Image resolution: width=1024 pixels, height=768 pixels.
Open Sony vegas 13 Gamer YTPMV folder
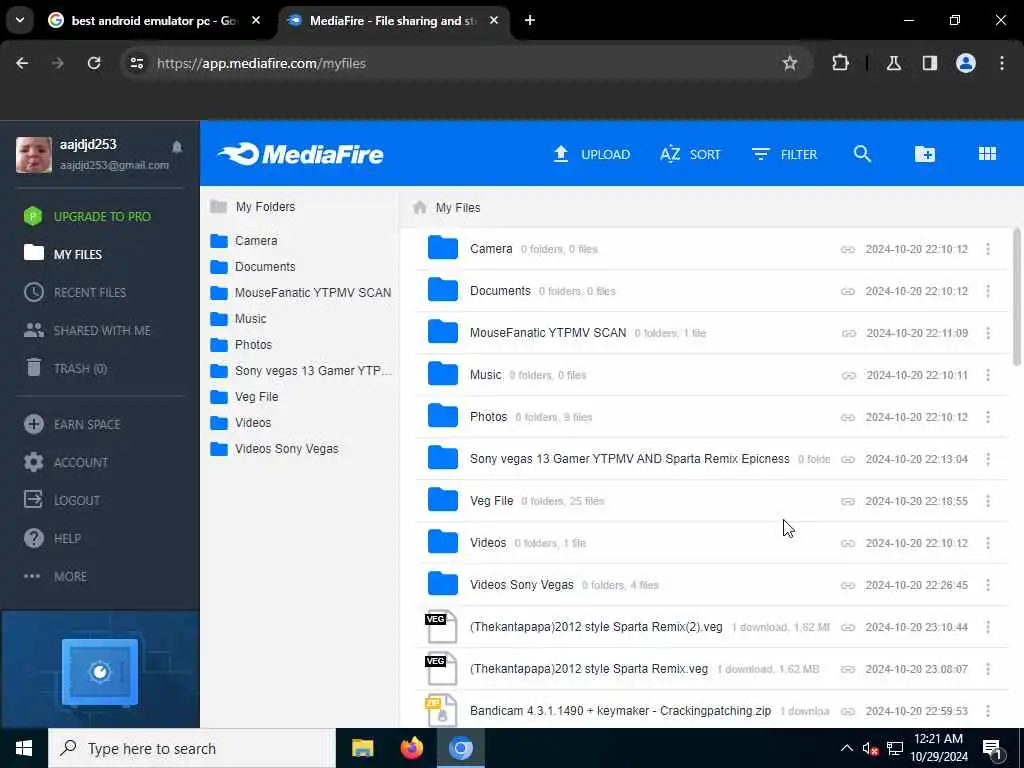pyautogui.click(x=629, y=458)
